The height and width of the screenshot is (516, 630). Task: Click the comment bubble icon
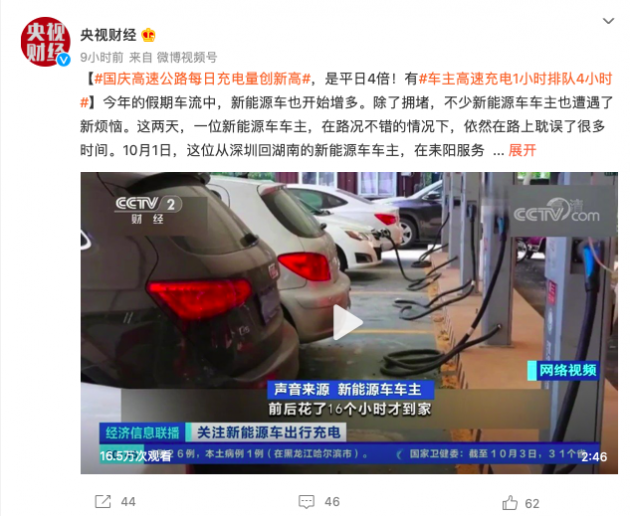(306, 502)
